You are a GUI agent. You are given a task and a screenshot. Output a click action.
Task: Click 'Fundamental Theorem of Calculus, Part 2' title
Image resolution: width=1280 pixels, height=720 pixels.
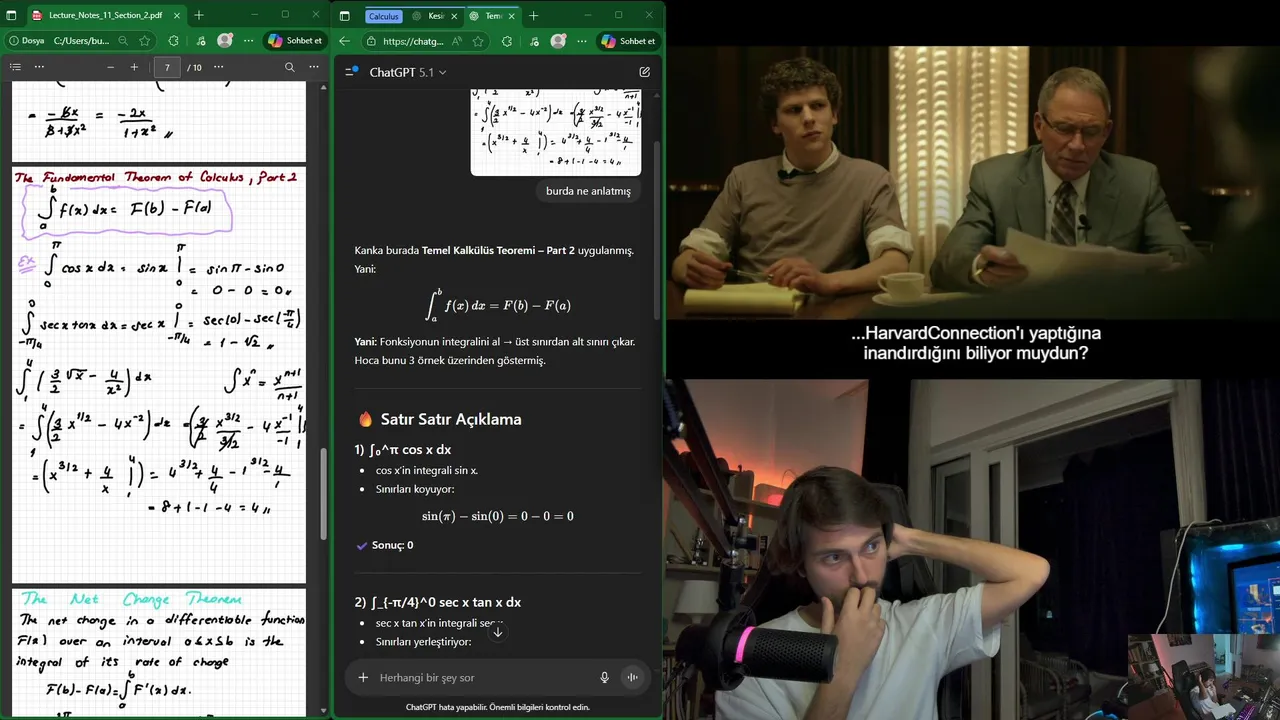coord(156,178)
